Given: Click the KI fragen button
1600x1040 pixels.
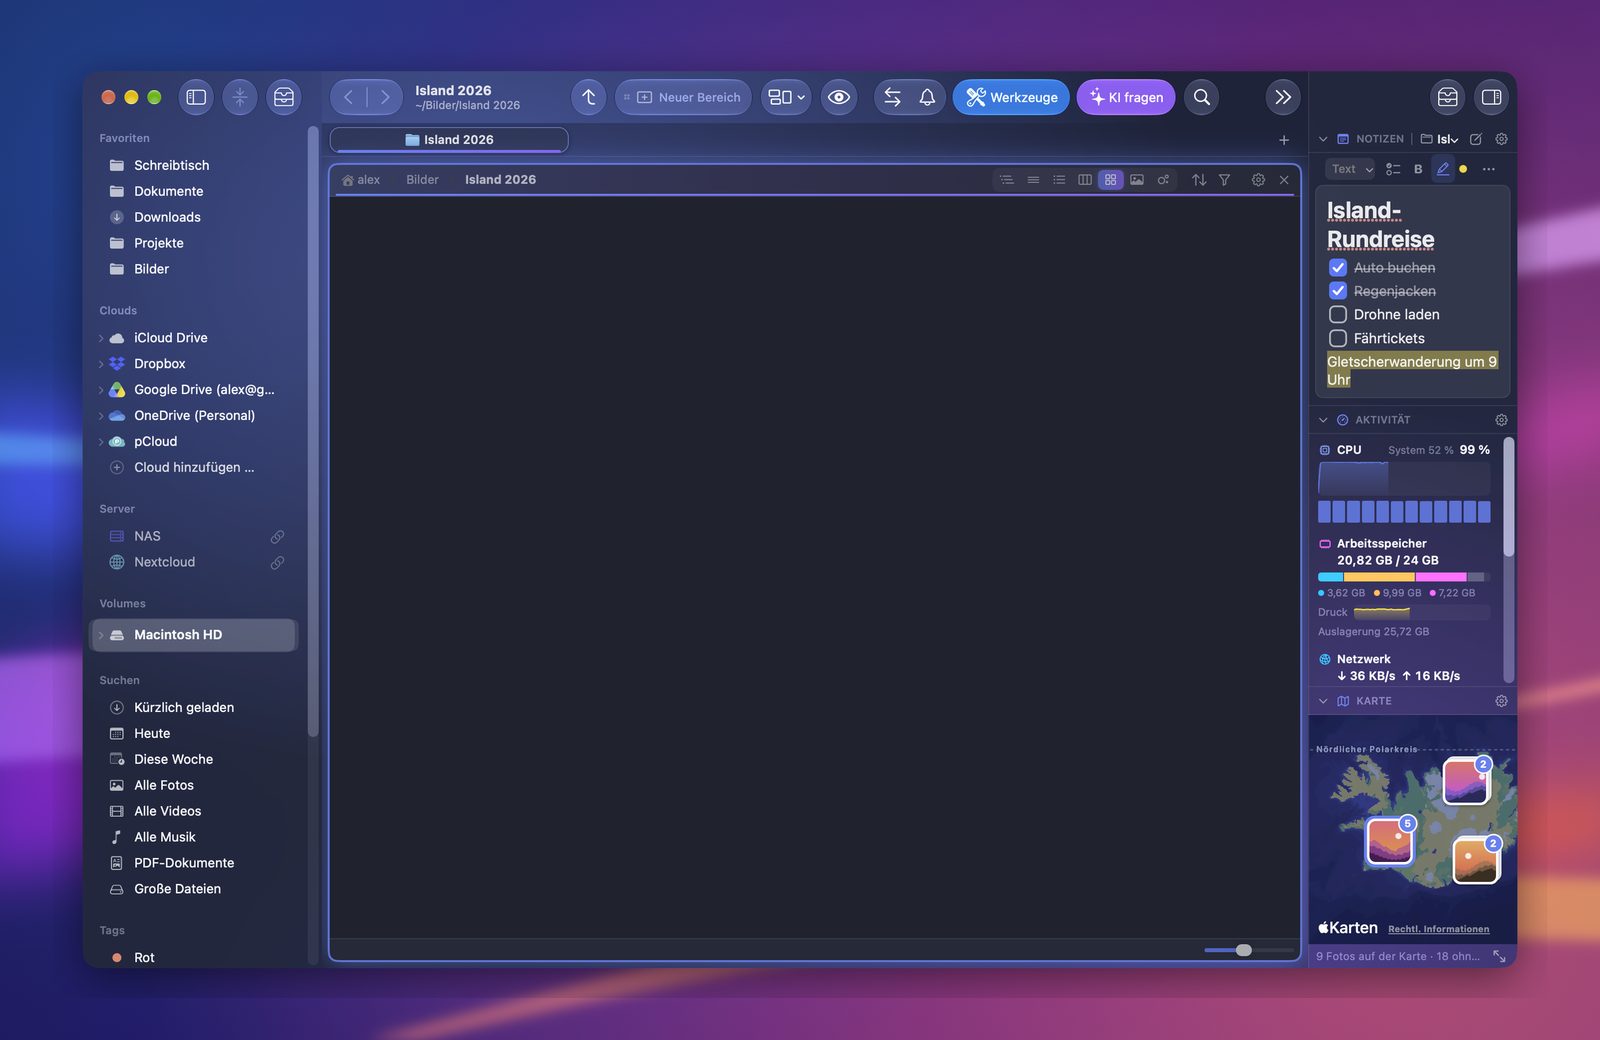Looking at the screenshot, I should point(1126,97).
